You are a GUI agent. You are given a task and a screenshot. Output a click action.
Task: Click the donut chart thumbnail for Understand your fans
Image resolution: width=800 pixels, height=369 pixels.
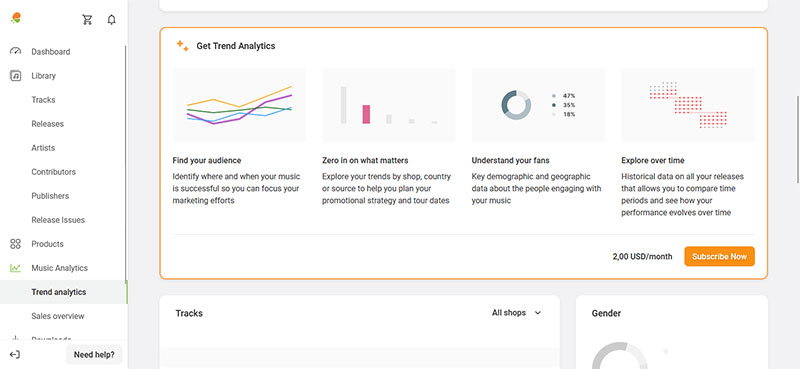[538, 105]
